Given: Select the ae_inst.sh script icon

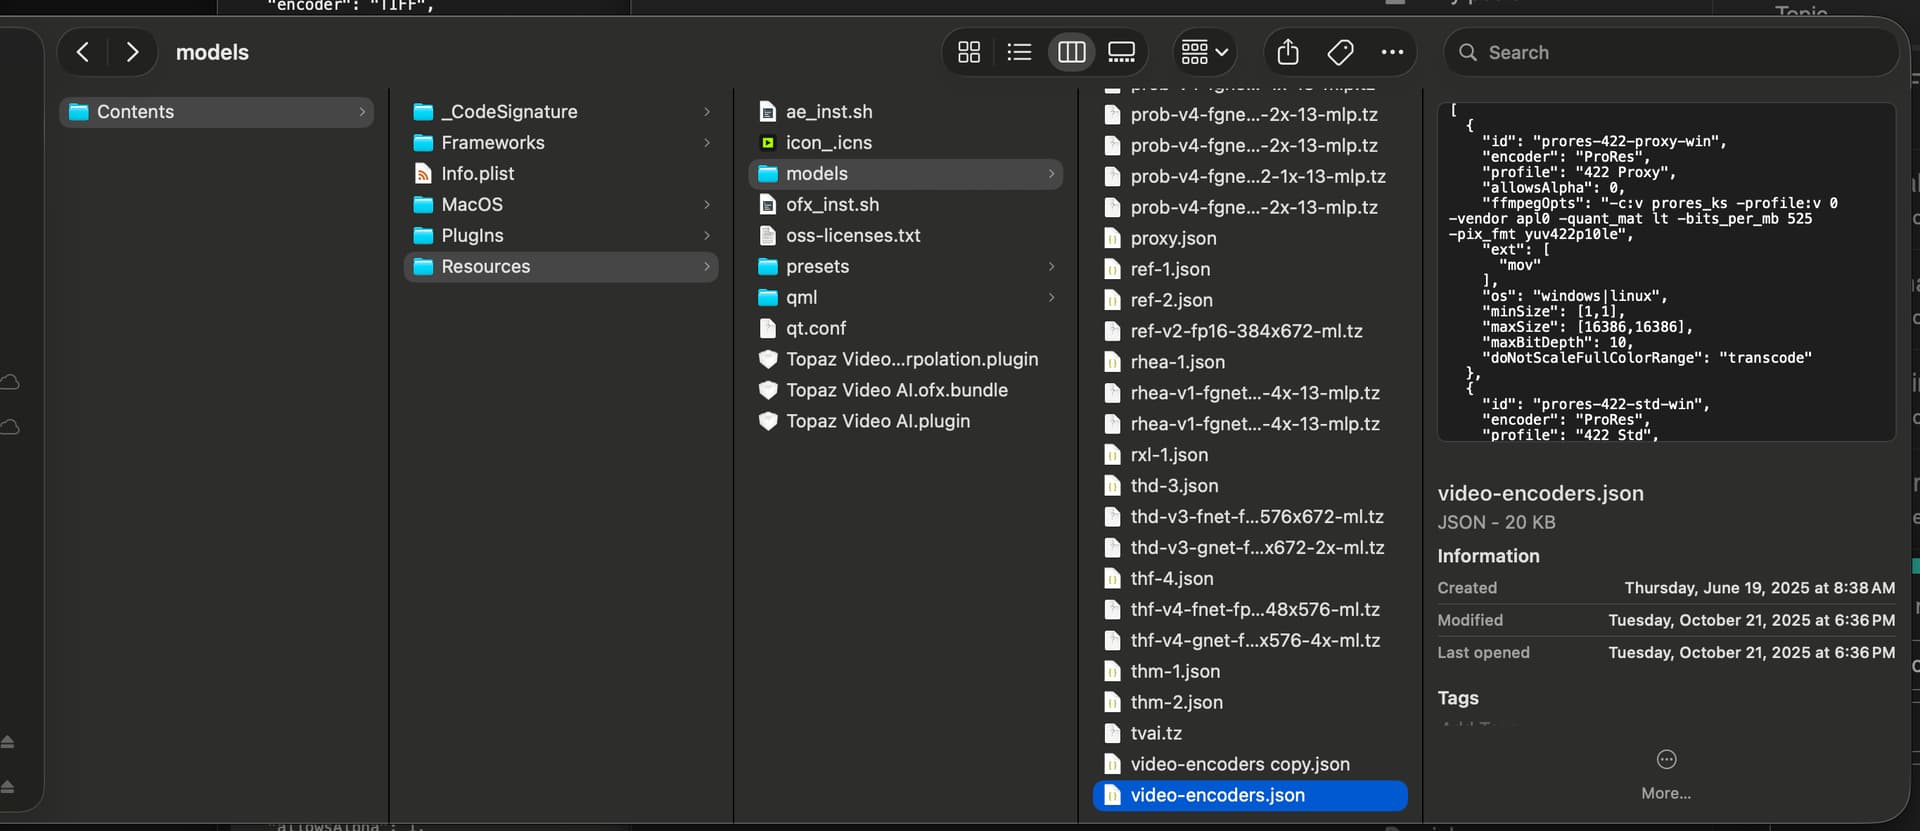Looking at the screenshot, I should point(767,112).
